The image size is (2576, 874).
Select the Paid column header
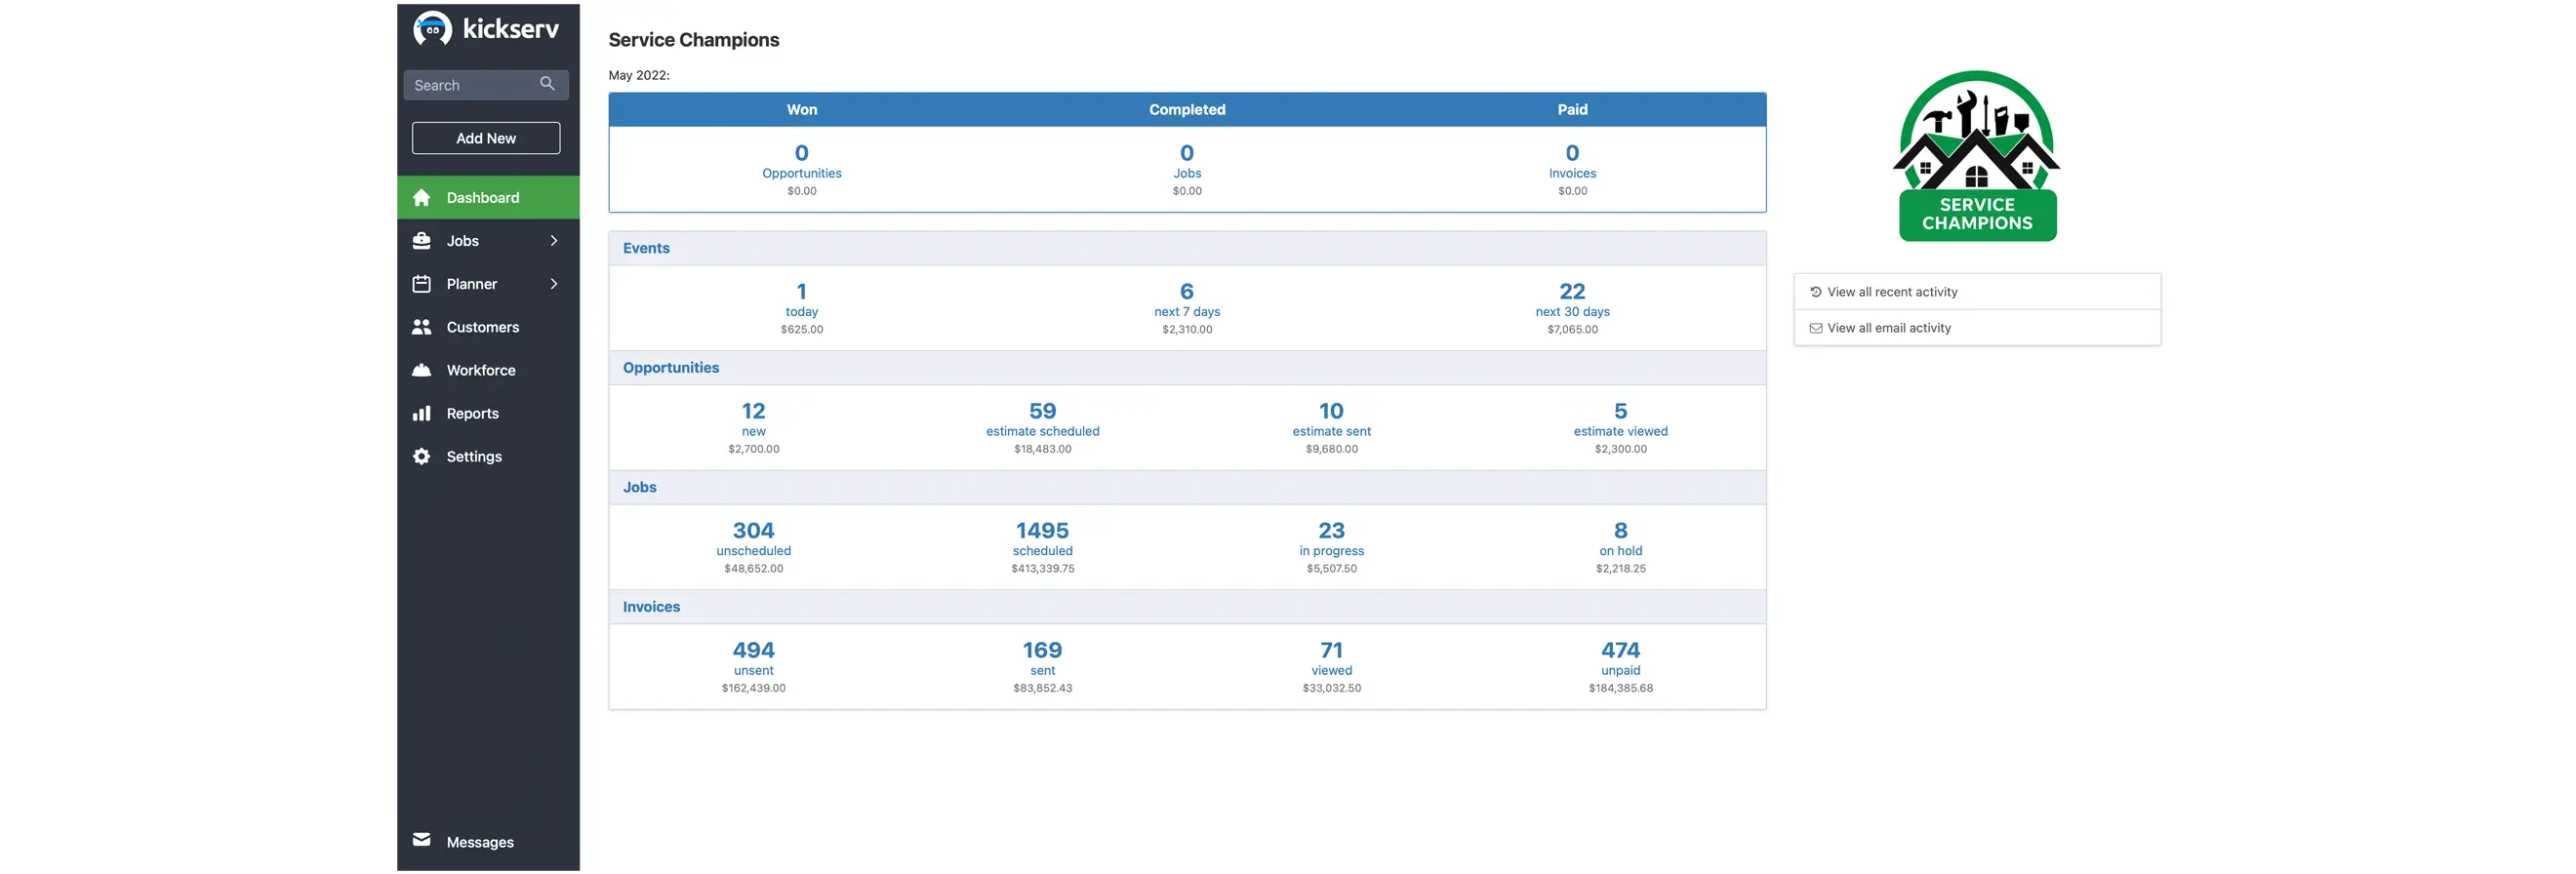point(1572,110)
